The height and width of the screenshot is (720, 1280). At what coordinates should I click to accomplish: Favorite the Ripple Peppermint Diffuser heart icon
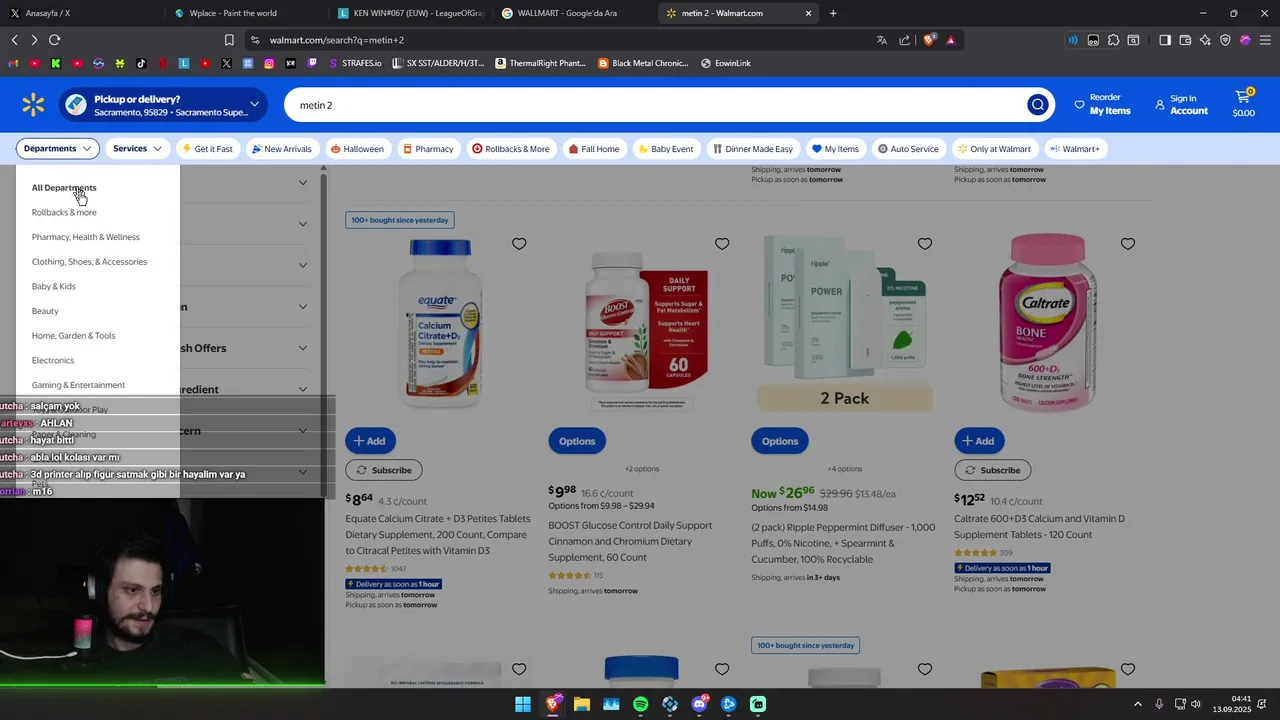pyautogui.click(x=925, y=244)
